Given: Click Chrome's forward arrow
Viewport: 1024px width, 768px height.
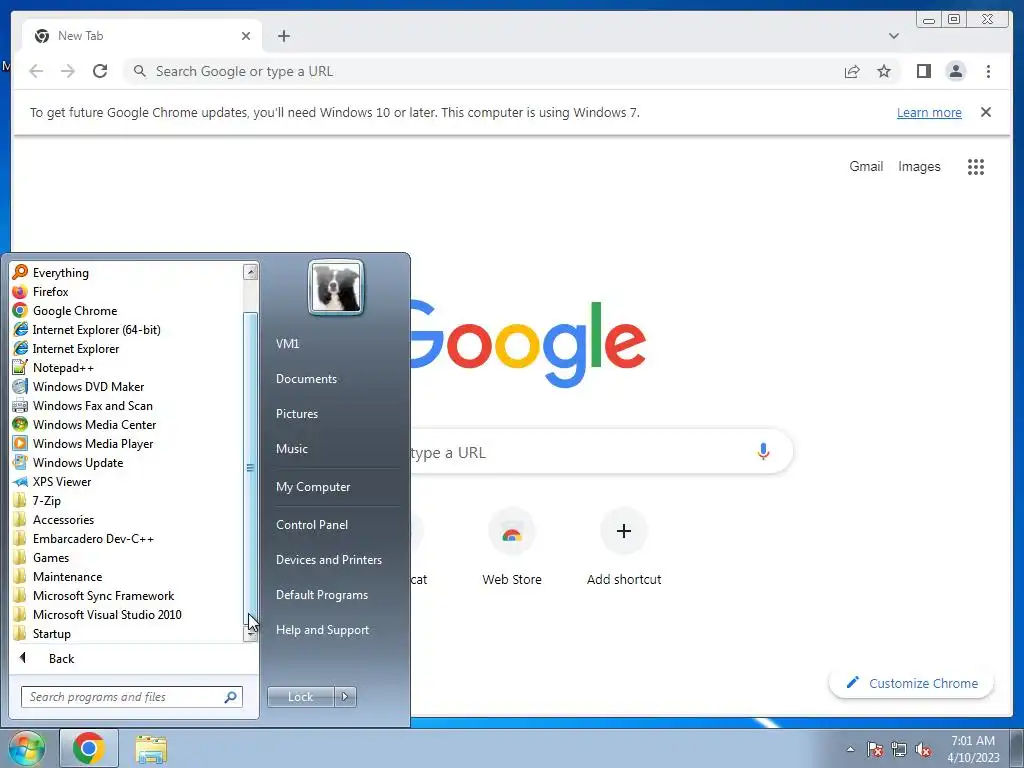Looking at the screenshot, I should click(68, 71).
